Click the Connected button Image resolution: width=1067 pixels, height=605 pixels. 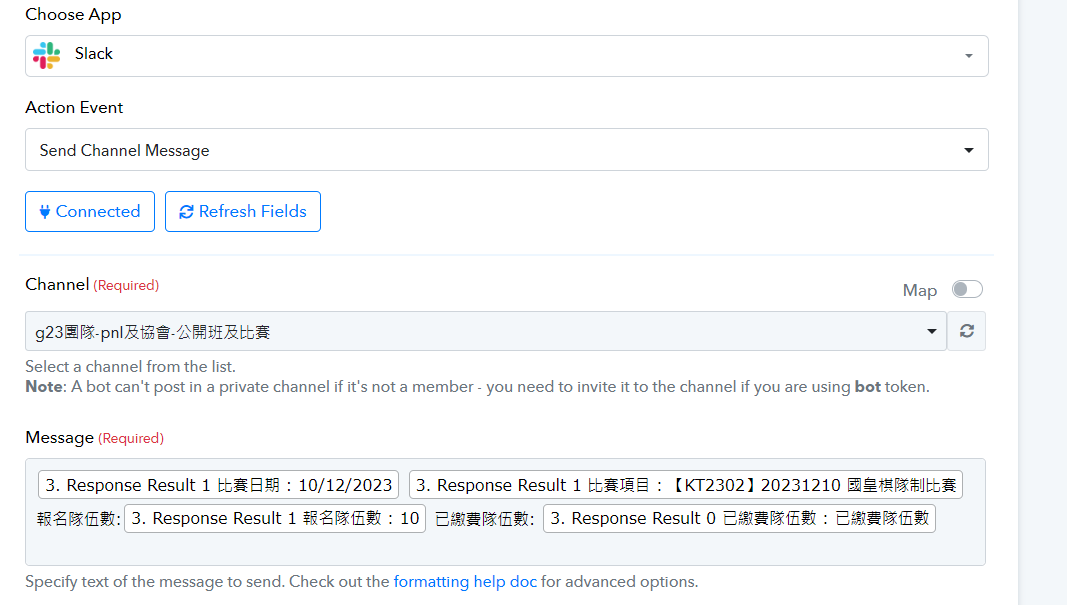tap(90, 212)
